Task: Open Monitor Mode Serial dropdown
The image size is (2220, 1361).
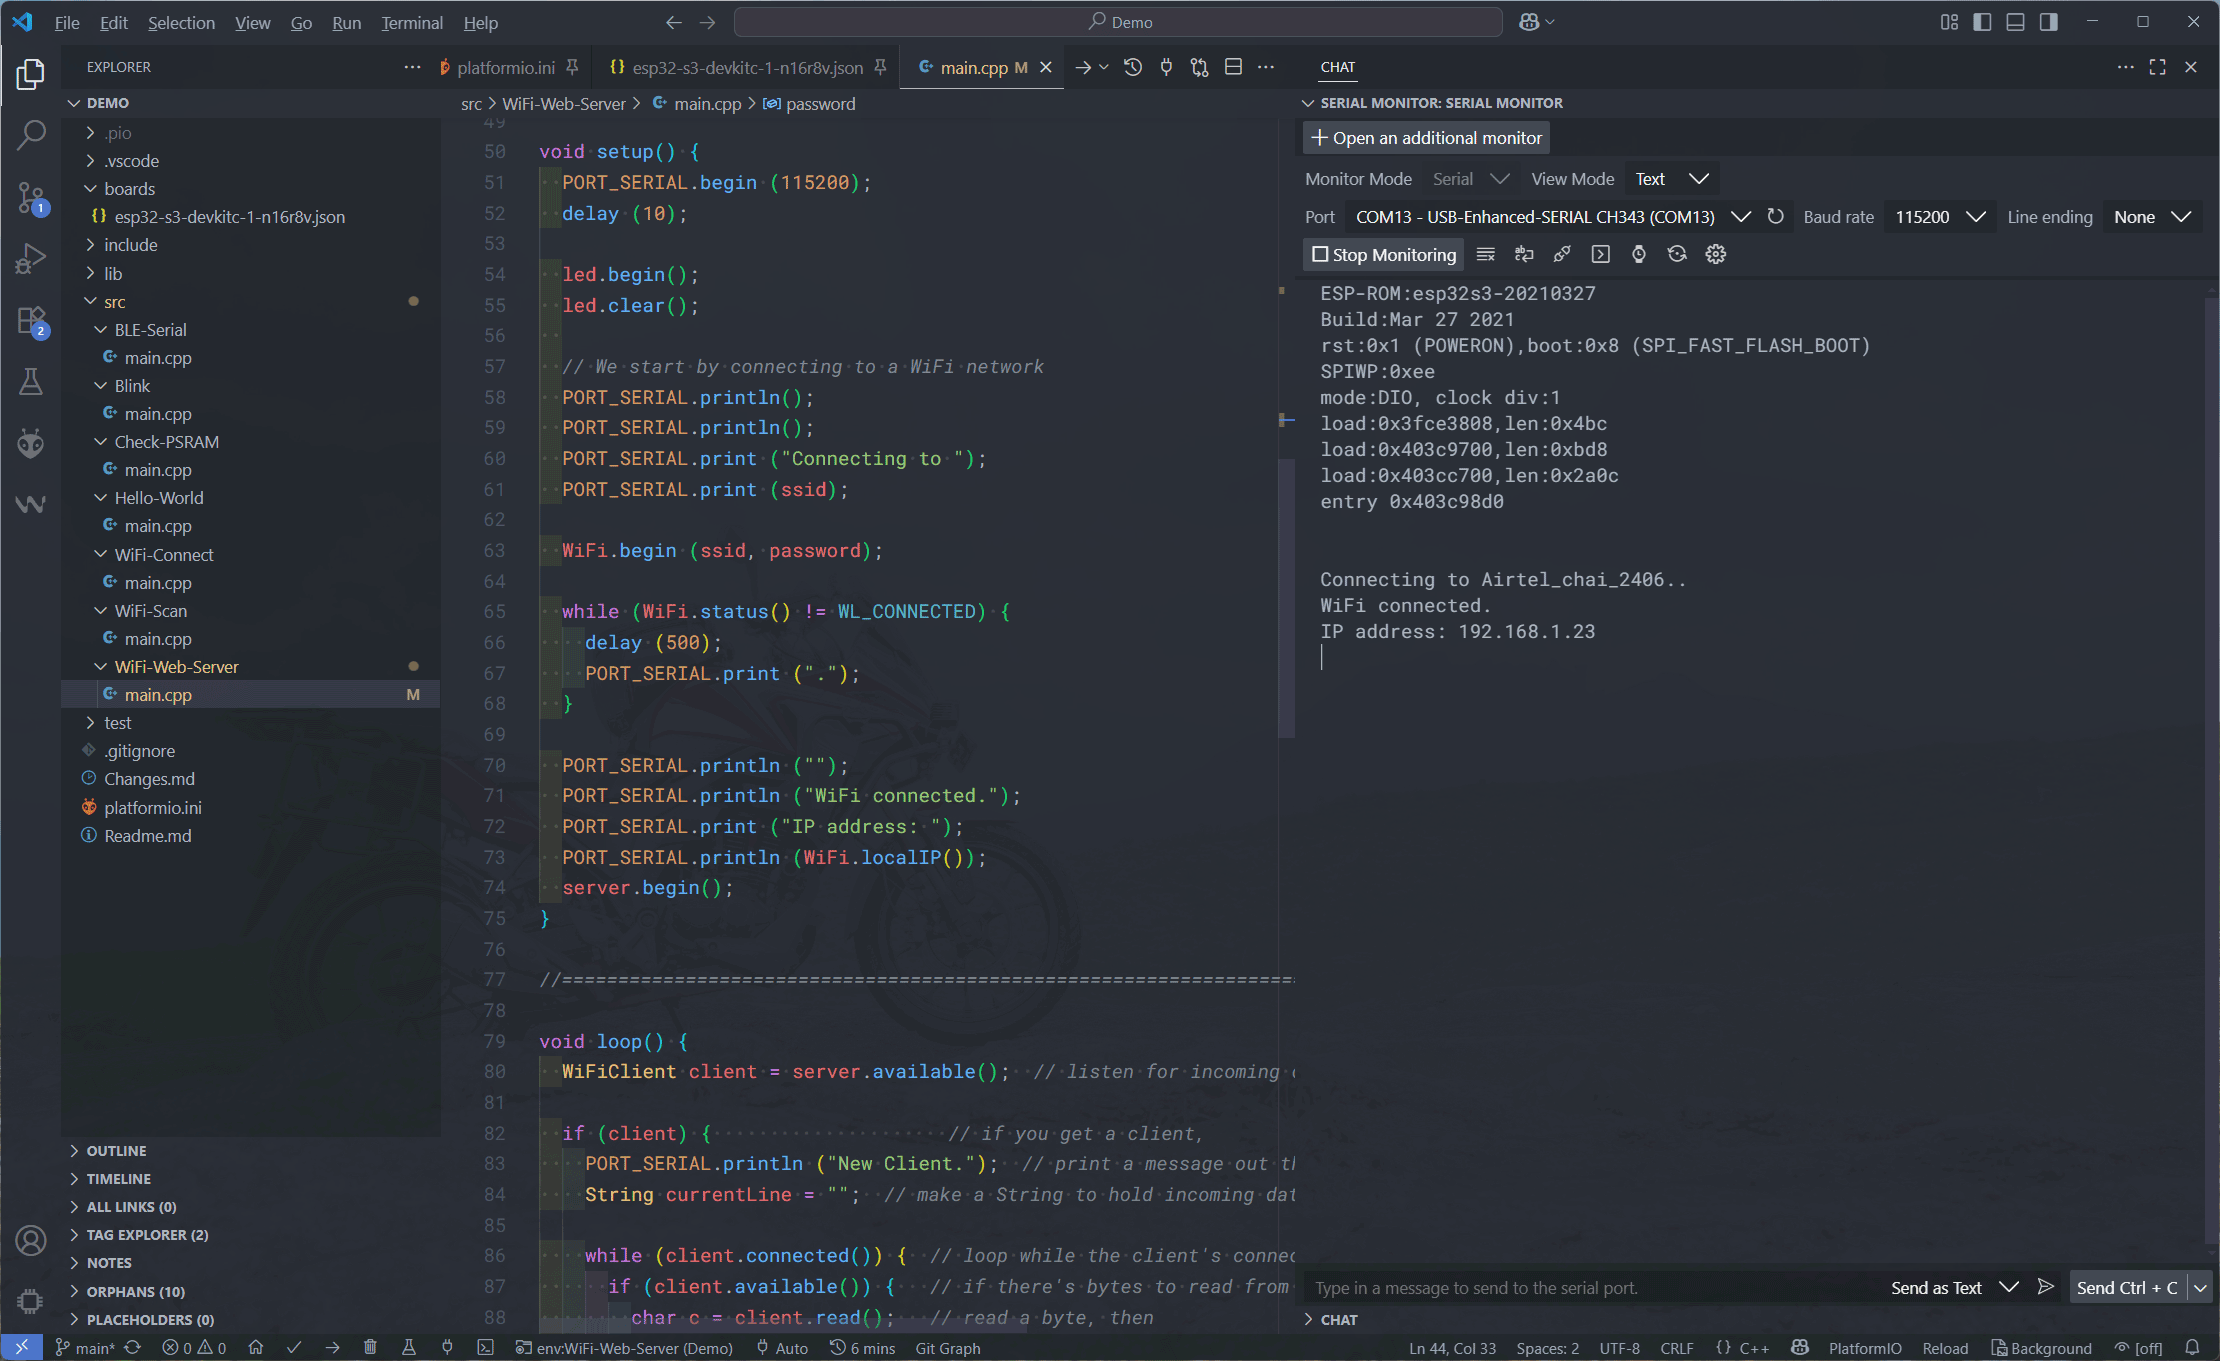Action: (x=1470, y=179)
